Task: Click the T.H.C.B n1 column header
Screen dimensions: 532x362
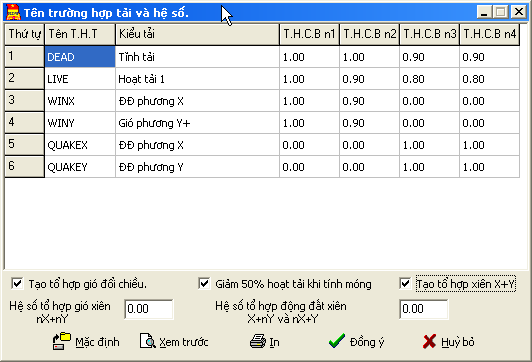Action: [x=309, y=34]
